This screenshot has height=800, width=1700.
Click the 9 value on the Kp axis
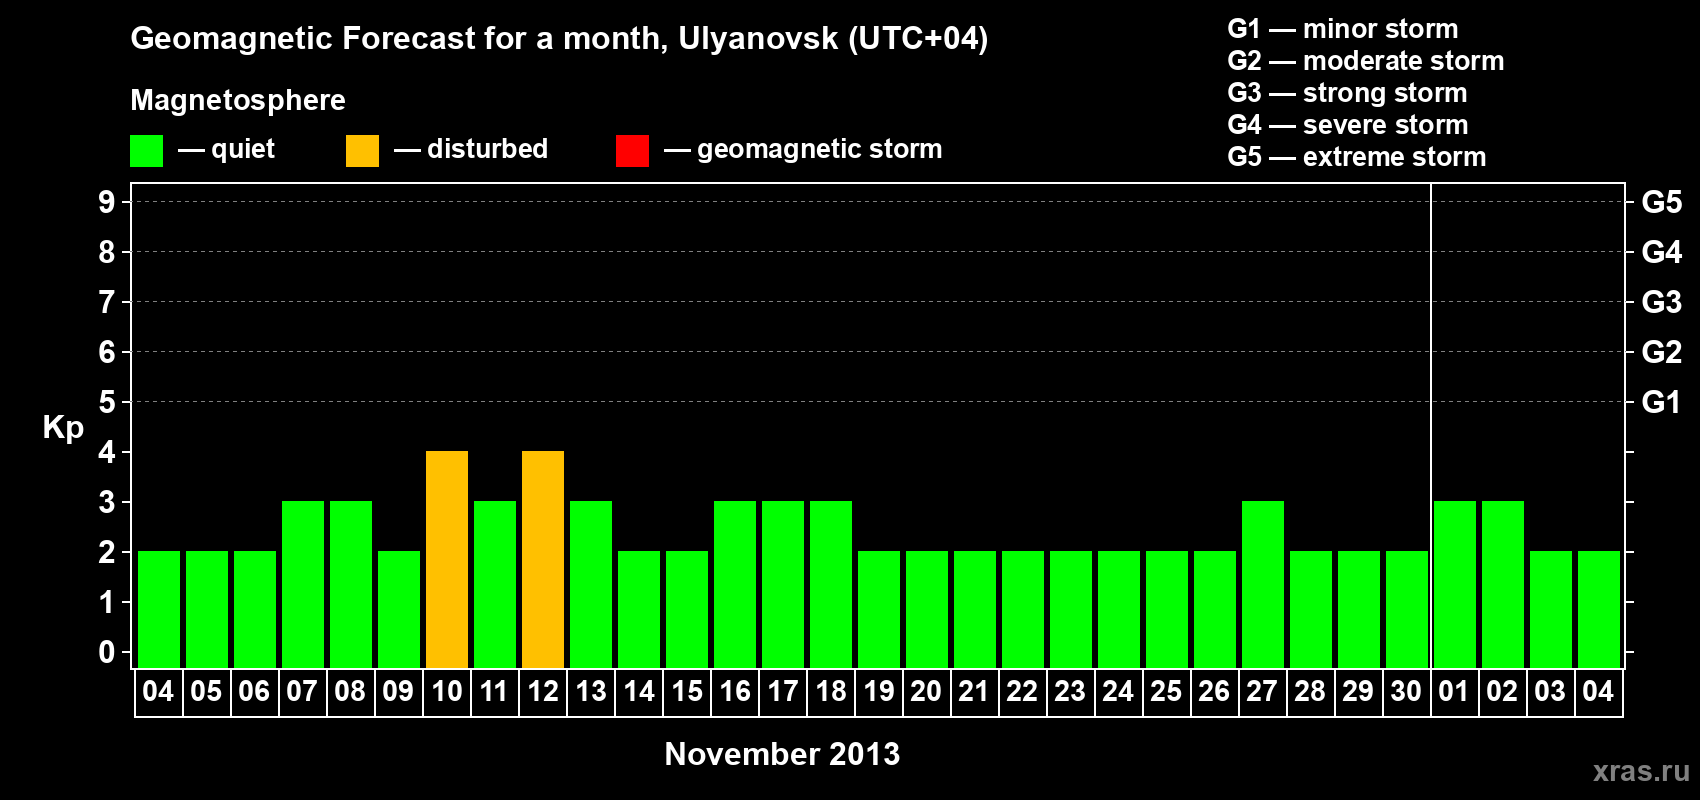point(107,202)
